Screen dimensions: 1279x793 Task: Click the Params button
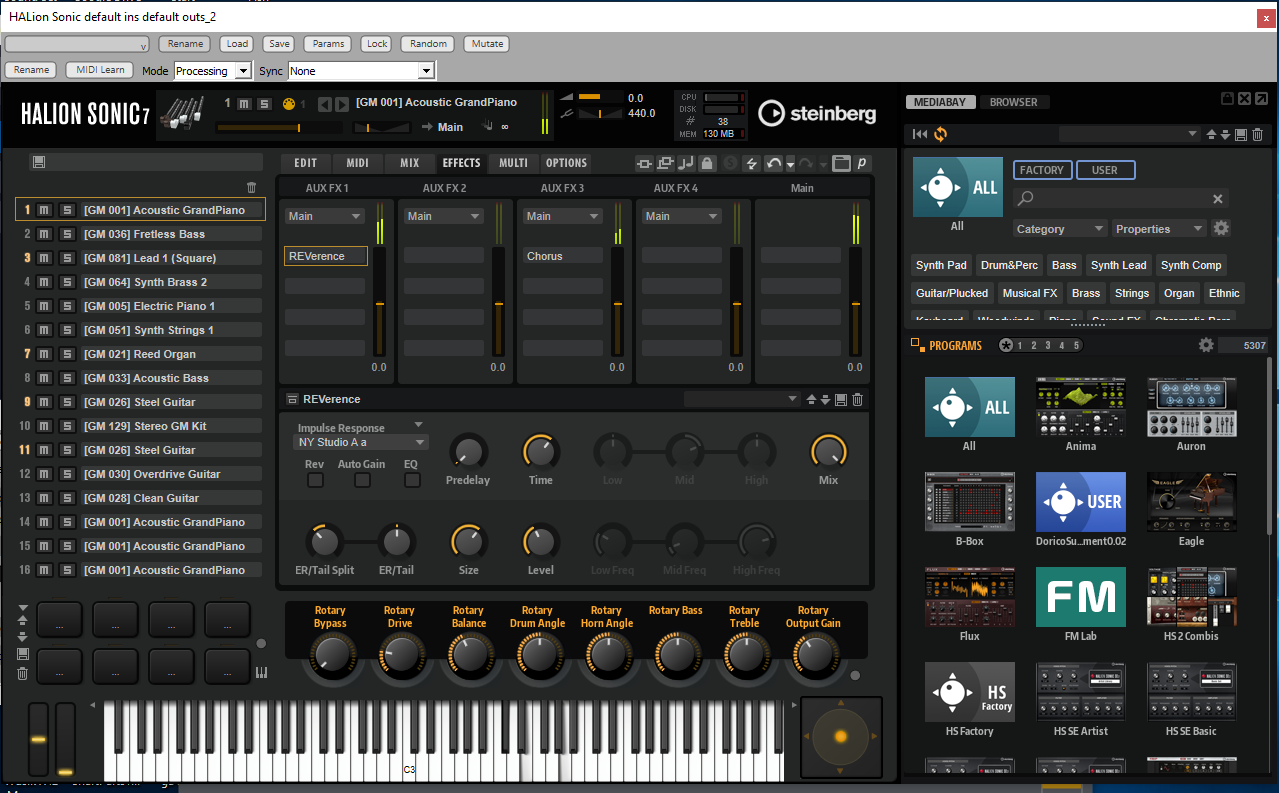(x=328, y=44)
